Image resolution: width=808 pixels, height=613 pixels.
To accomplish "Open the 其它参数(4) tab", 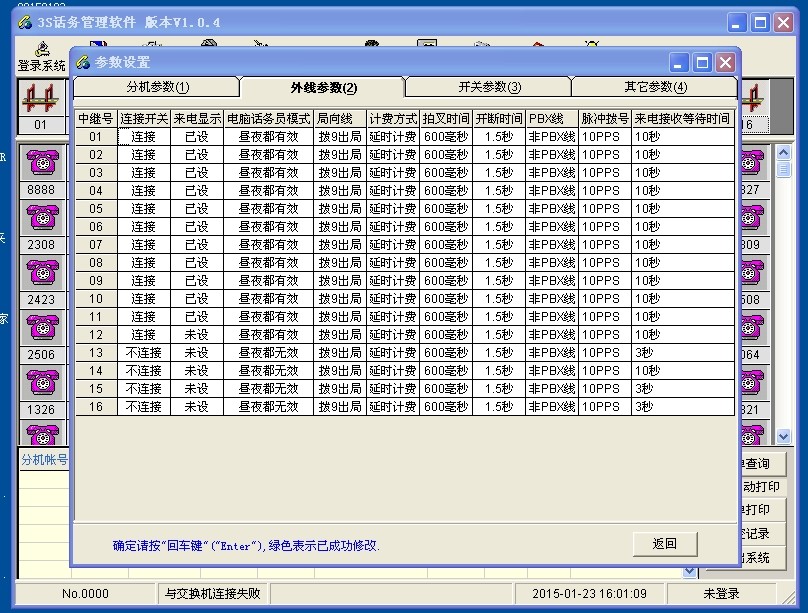I will point(655,87).
